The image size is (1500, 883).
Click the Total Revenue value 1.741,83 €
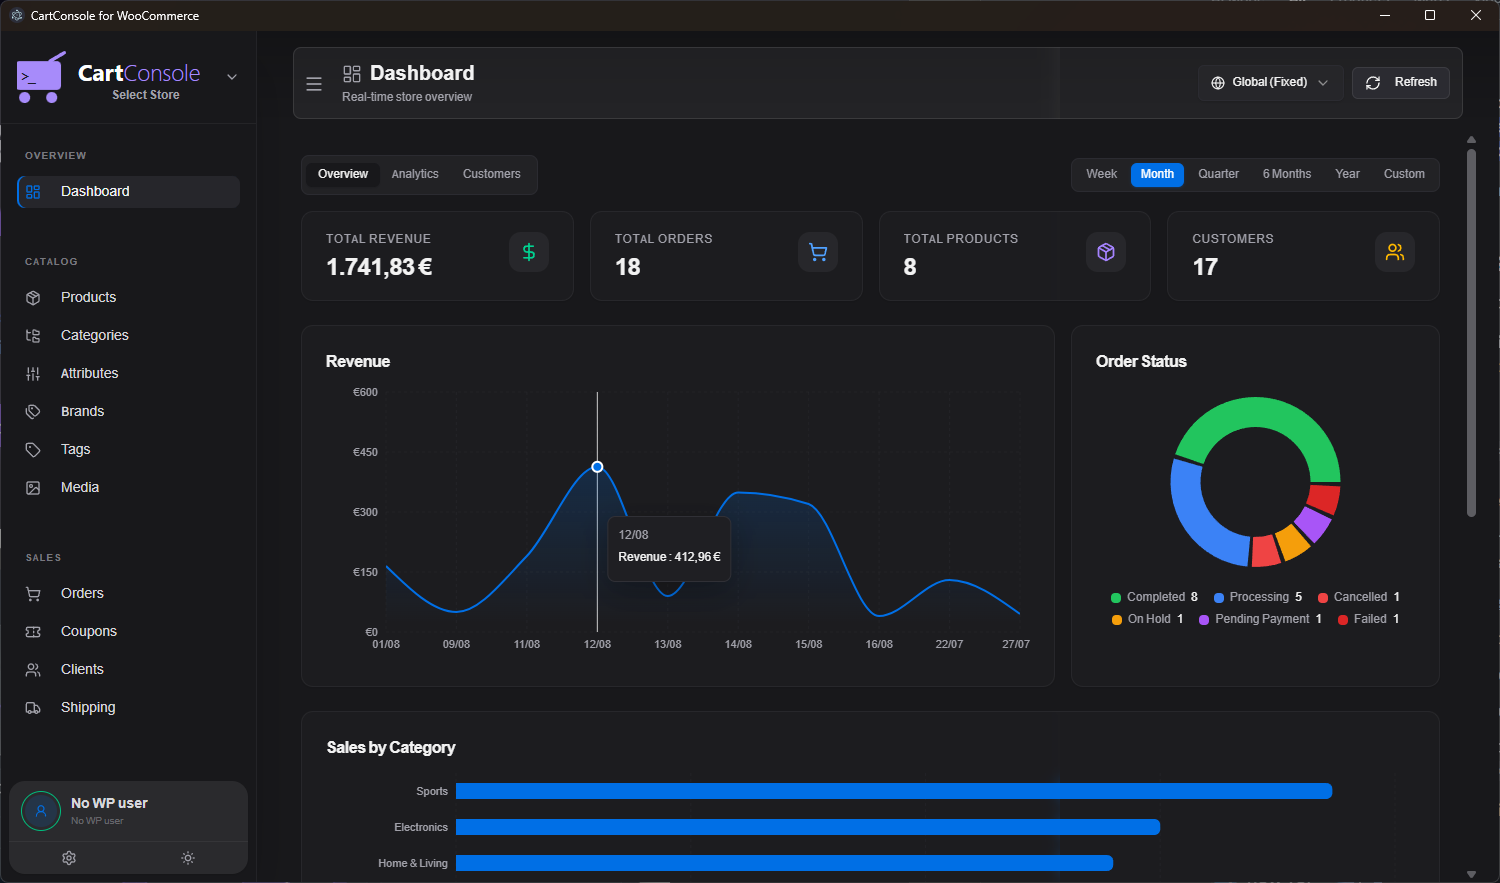(x=379, y=267)
